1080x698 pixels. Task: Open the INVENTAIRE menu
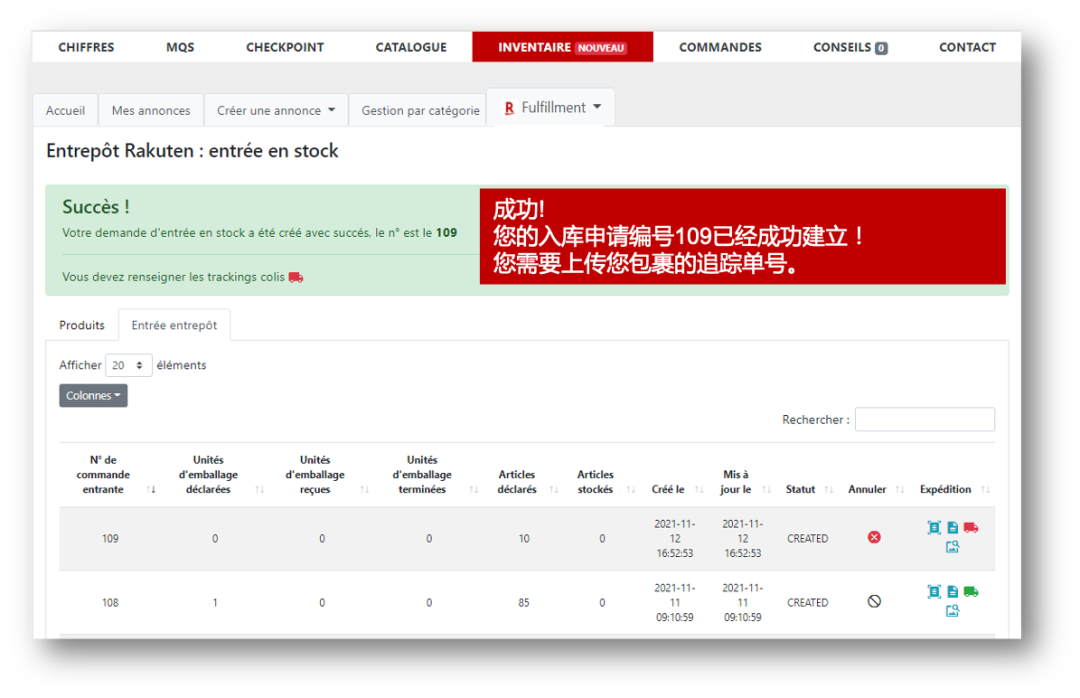pos(563,48)
